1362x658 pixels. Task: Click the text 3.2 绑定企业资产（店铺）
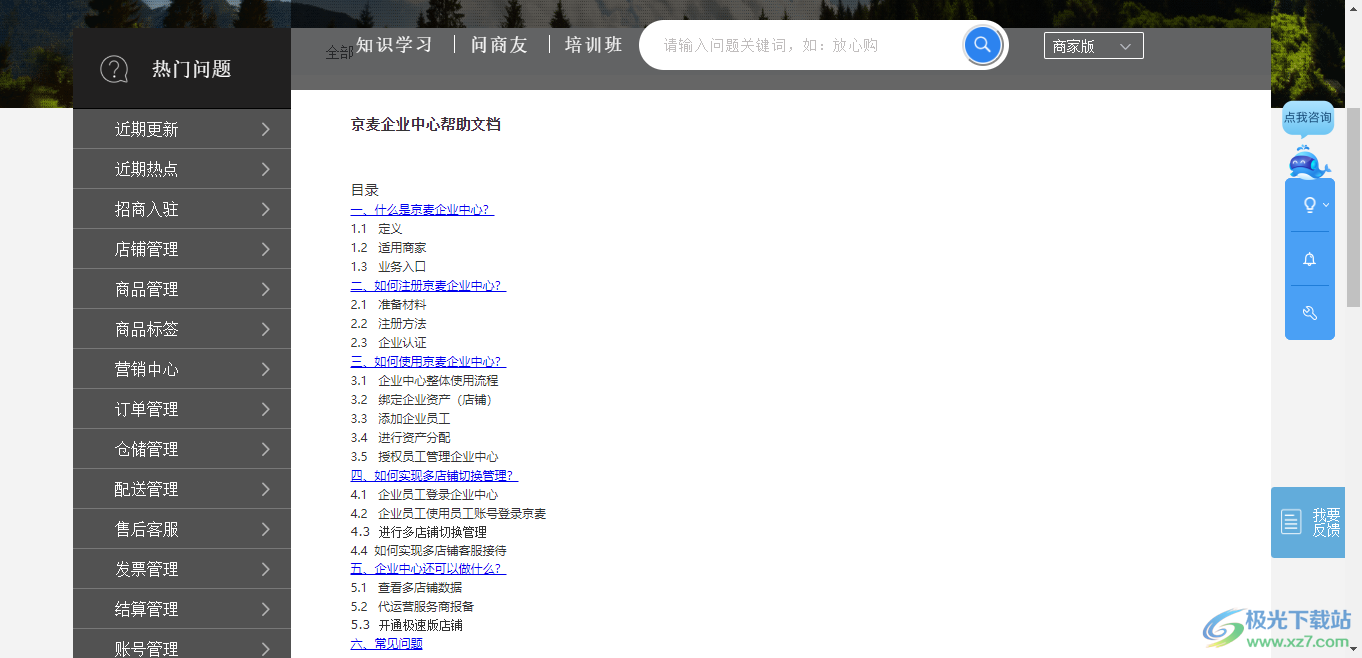click(x=424, y=400)
